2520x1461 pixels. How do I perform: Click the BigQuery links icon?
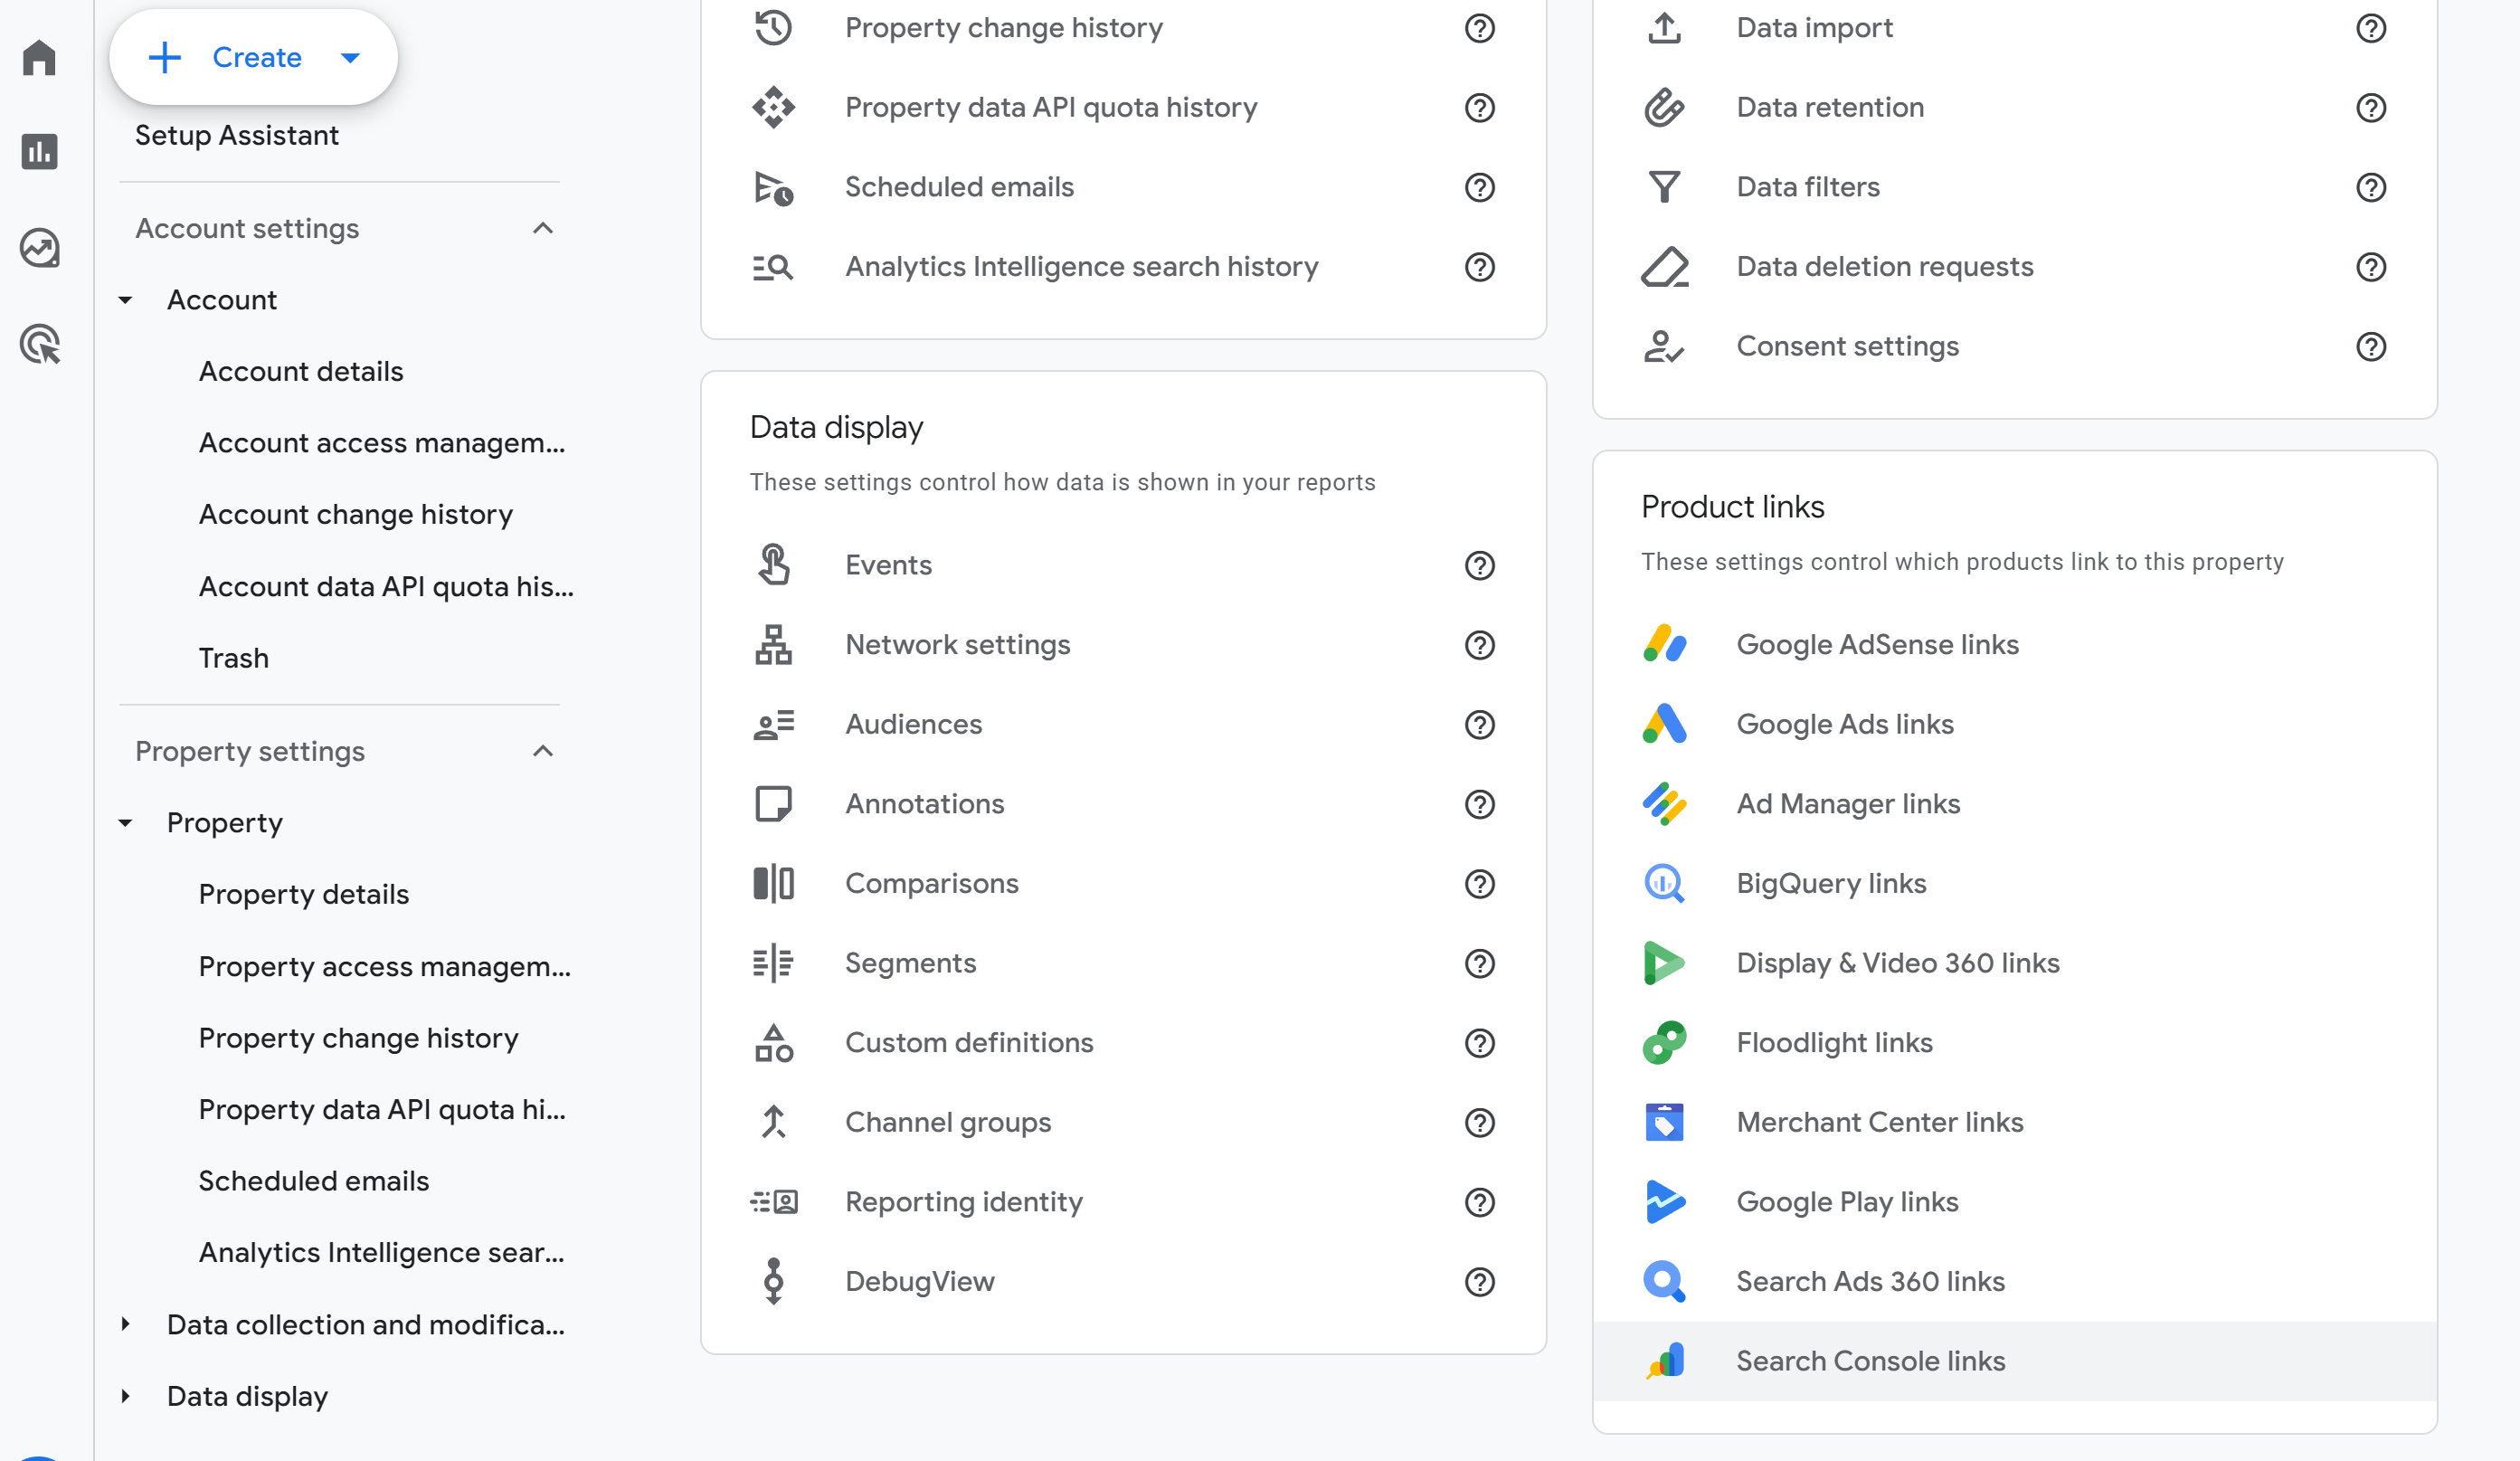click(1664, 883)
